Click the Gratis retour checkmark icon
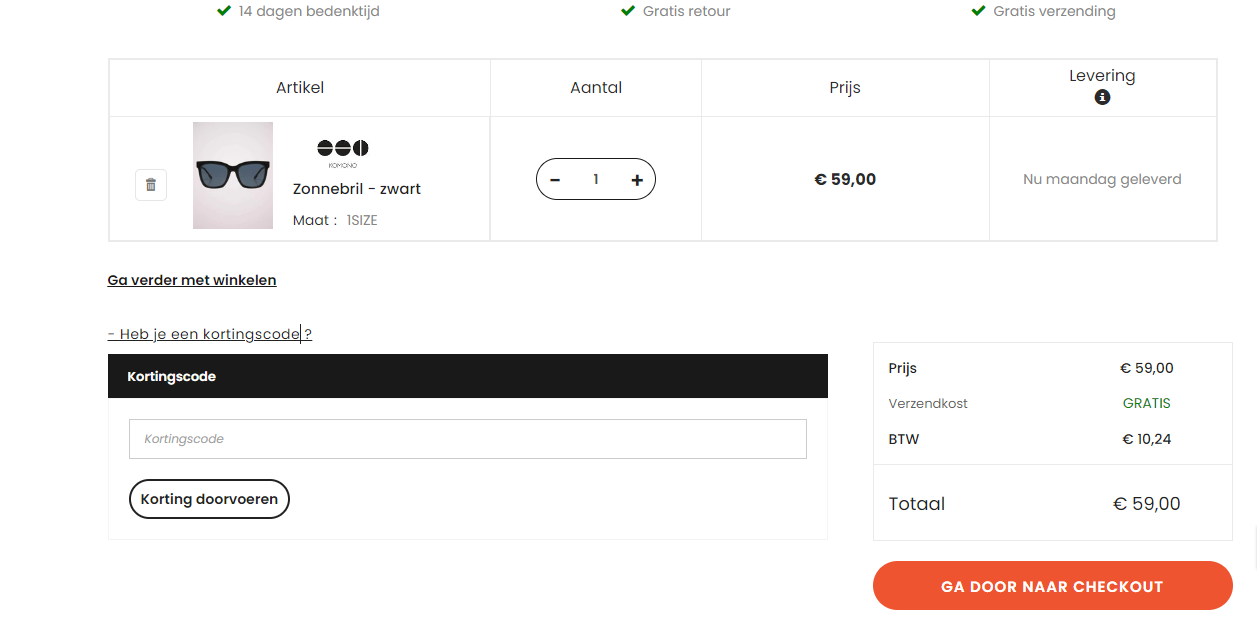 [628, 11]
